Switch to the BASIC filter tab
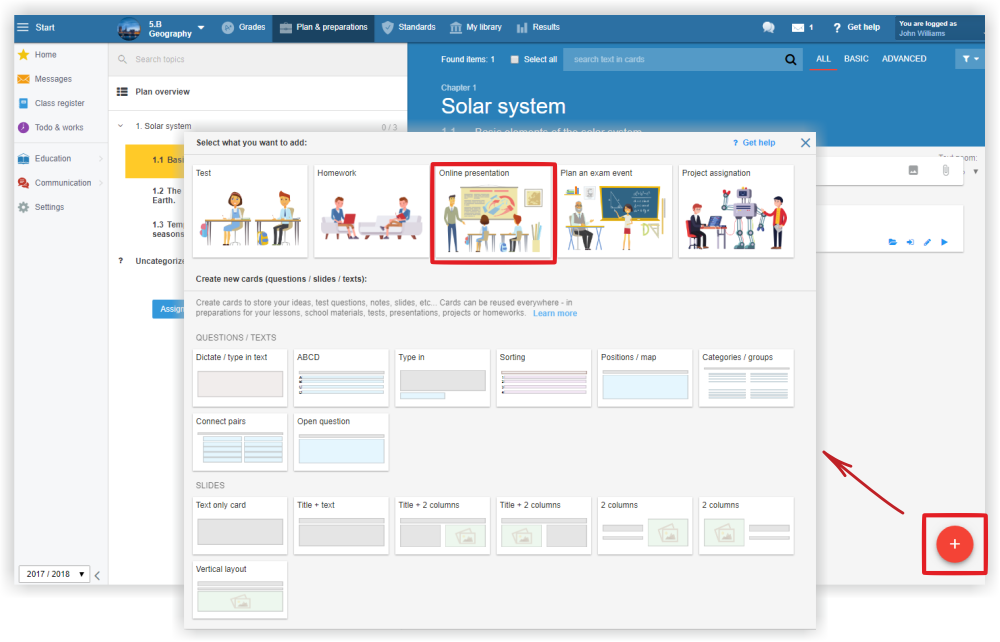The image size is (1000, 642). pyautogui.click(x=856, y=59)
